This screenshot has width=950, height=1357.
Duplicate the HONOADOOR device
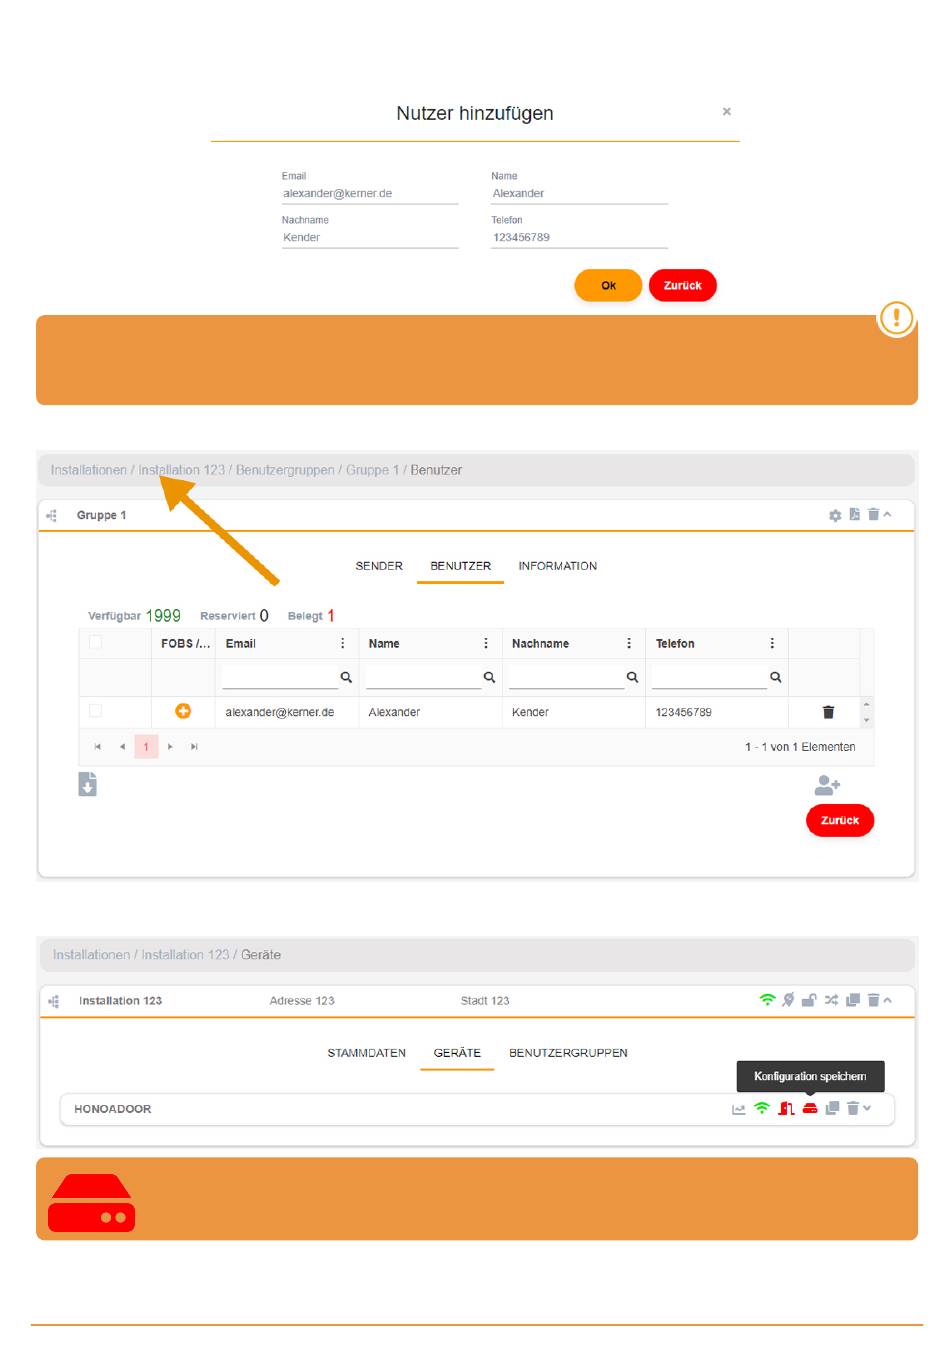[x=832, y=1108]
